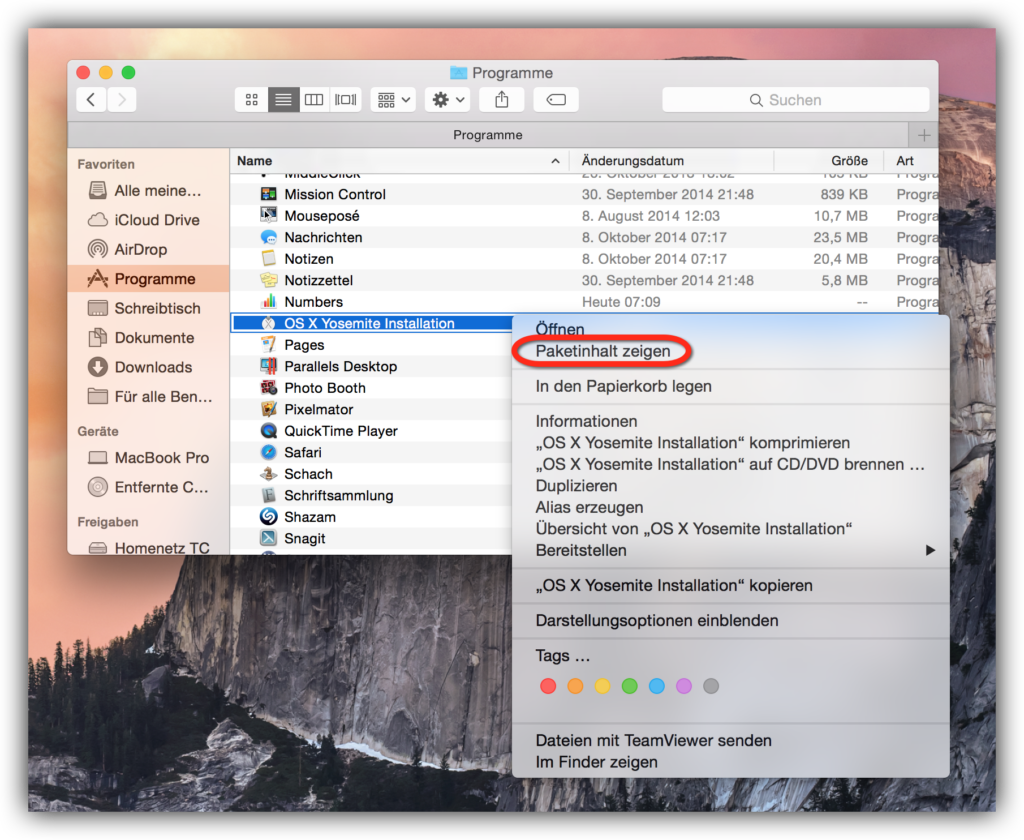Click the Suchen search field
This screenshot has height=840, width=1024.
click(795, 100)
